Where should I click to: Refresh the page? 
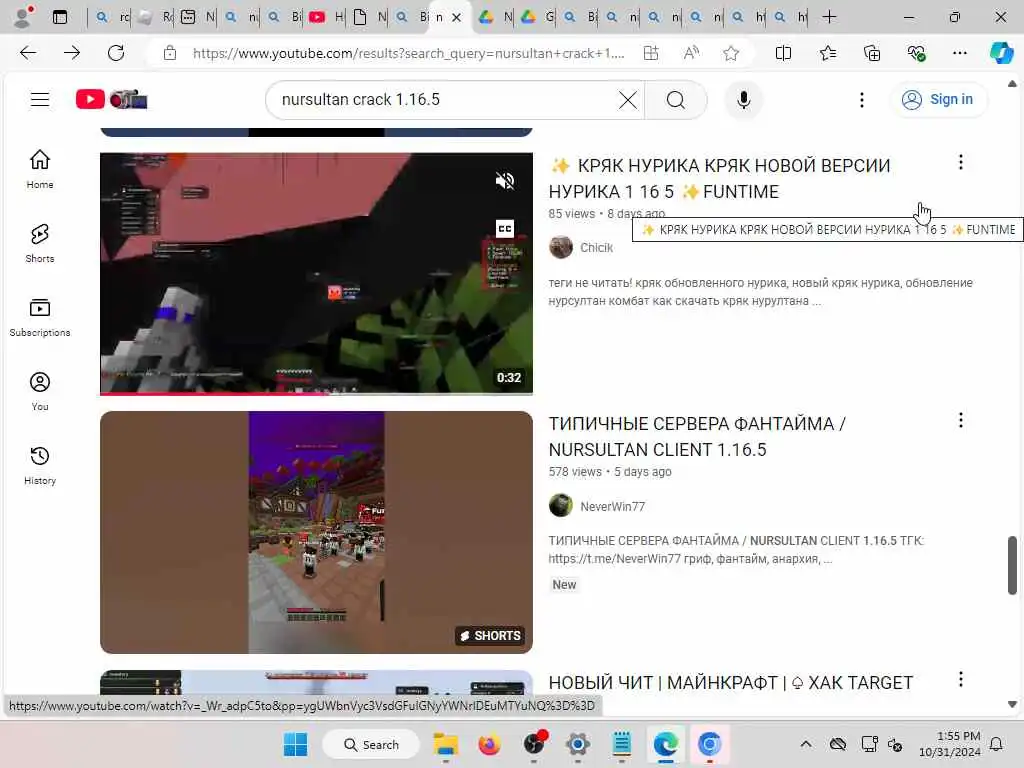coord(116,53)
